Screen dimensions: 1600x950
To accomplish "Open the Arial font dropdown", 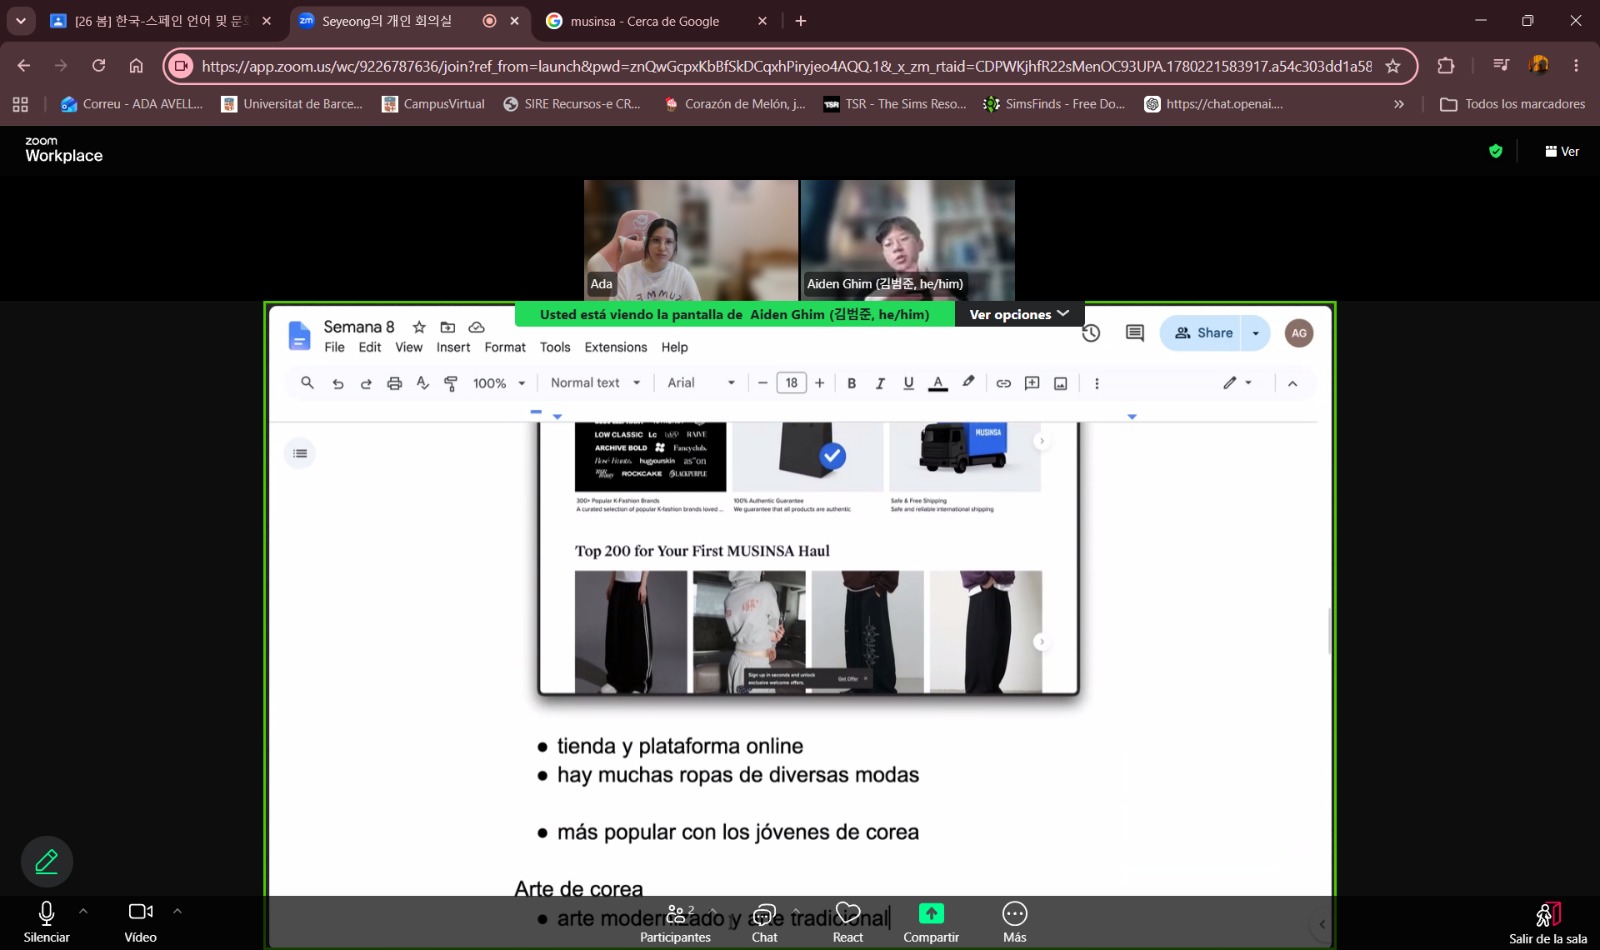I will [701, 383].
